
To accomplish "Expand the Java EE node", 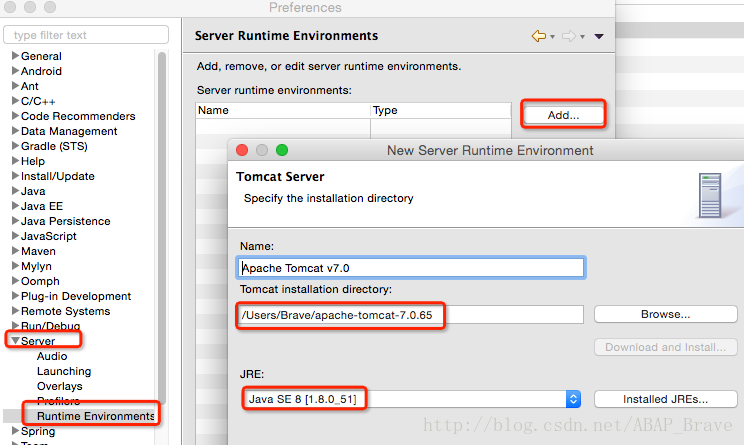I will click(15, 206).
